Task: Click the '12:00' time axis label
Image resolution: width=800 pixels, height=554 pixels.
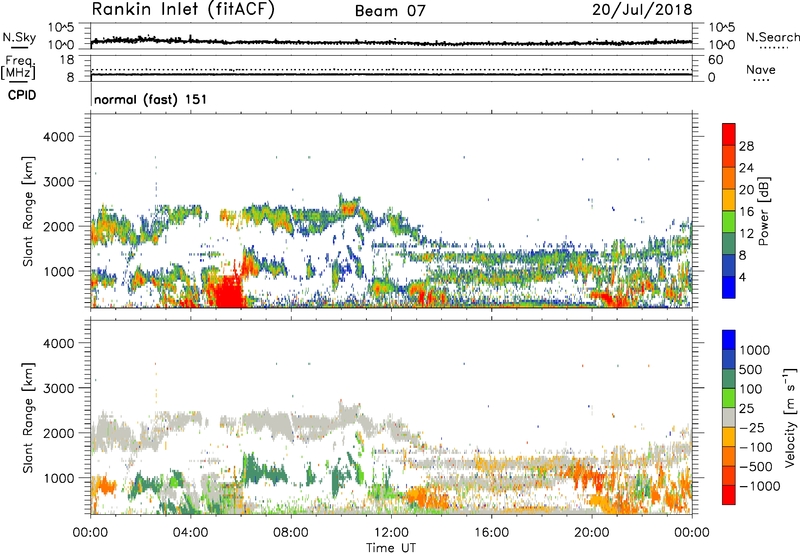Action: point(391,533)
